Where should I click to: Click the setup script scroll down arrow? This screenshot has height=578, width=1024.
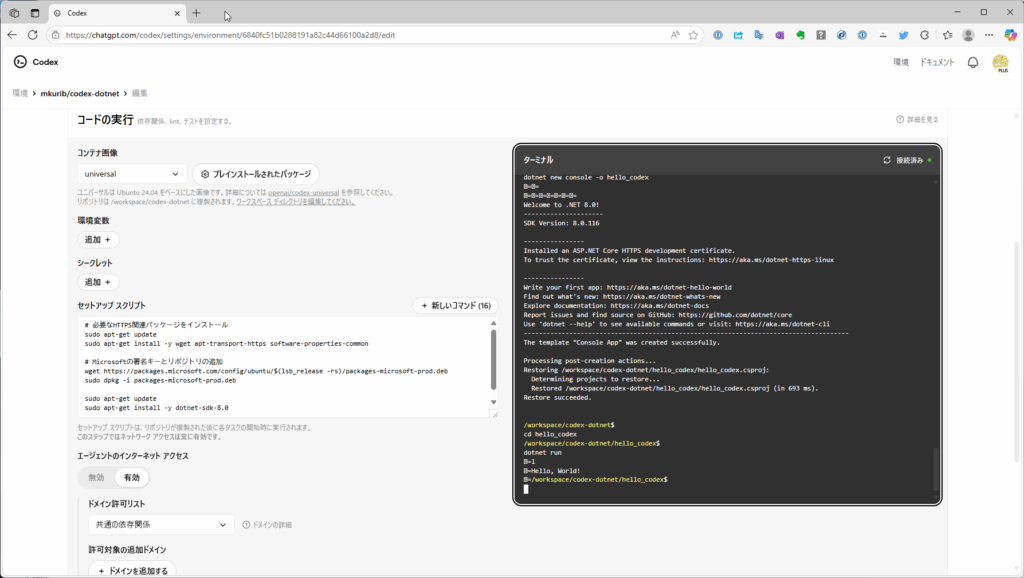click(x=494, y=402)
